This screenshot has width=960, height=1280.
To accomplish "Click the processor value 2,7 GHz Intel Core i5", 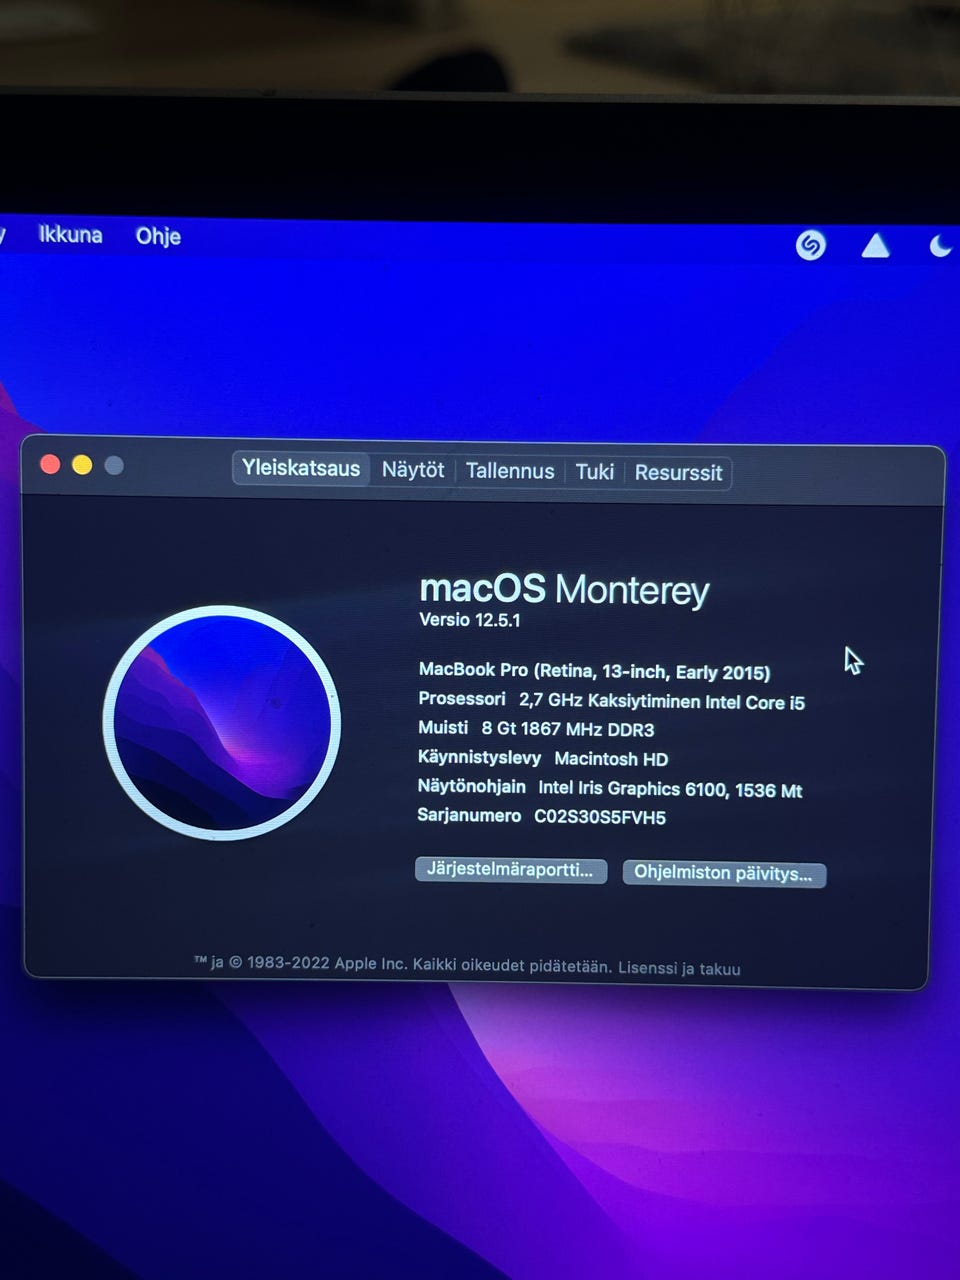I will click(x=662, y=701).
